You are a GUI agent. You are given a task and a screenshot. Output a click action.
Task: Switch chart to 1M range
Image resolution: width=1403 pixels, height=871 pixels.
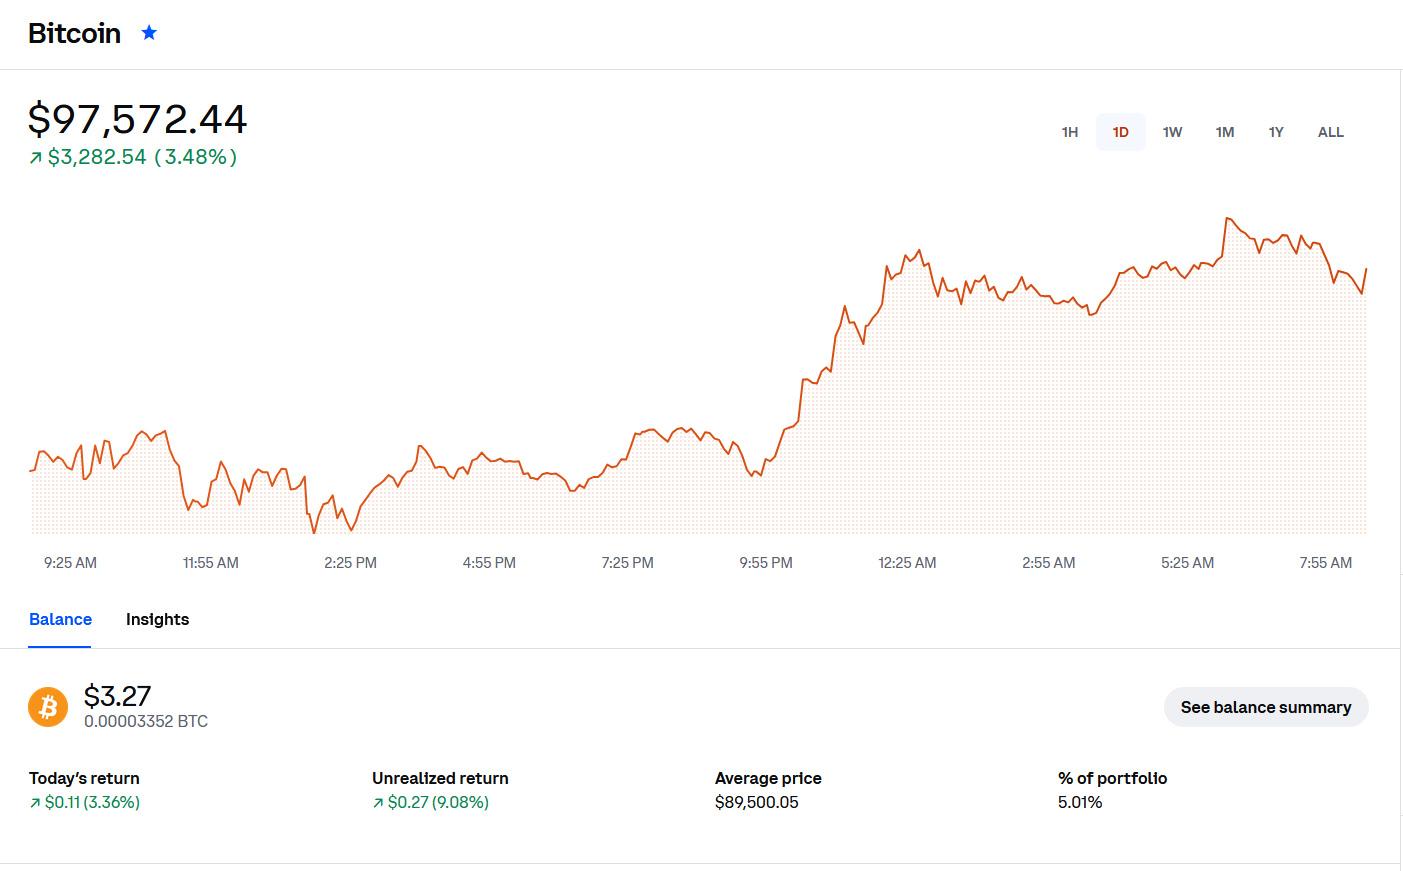point(1225,132)
